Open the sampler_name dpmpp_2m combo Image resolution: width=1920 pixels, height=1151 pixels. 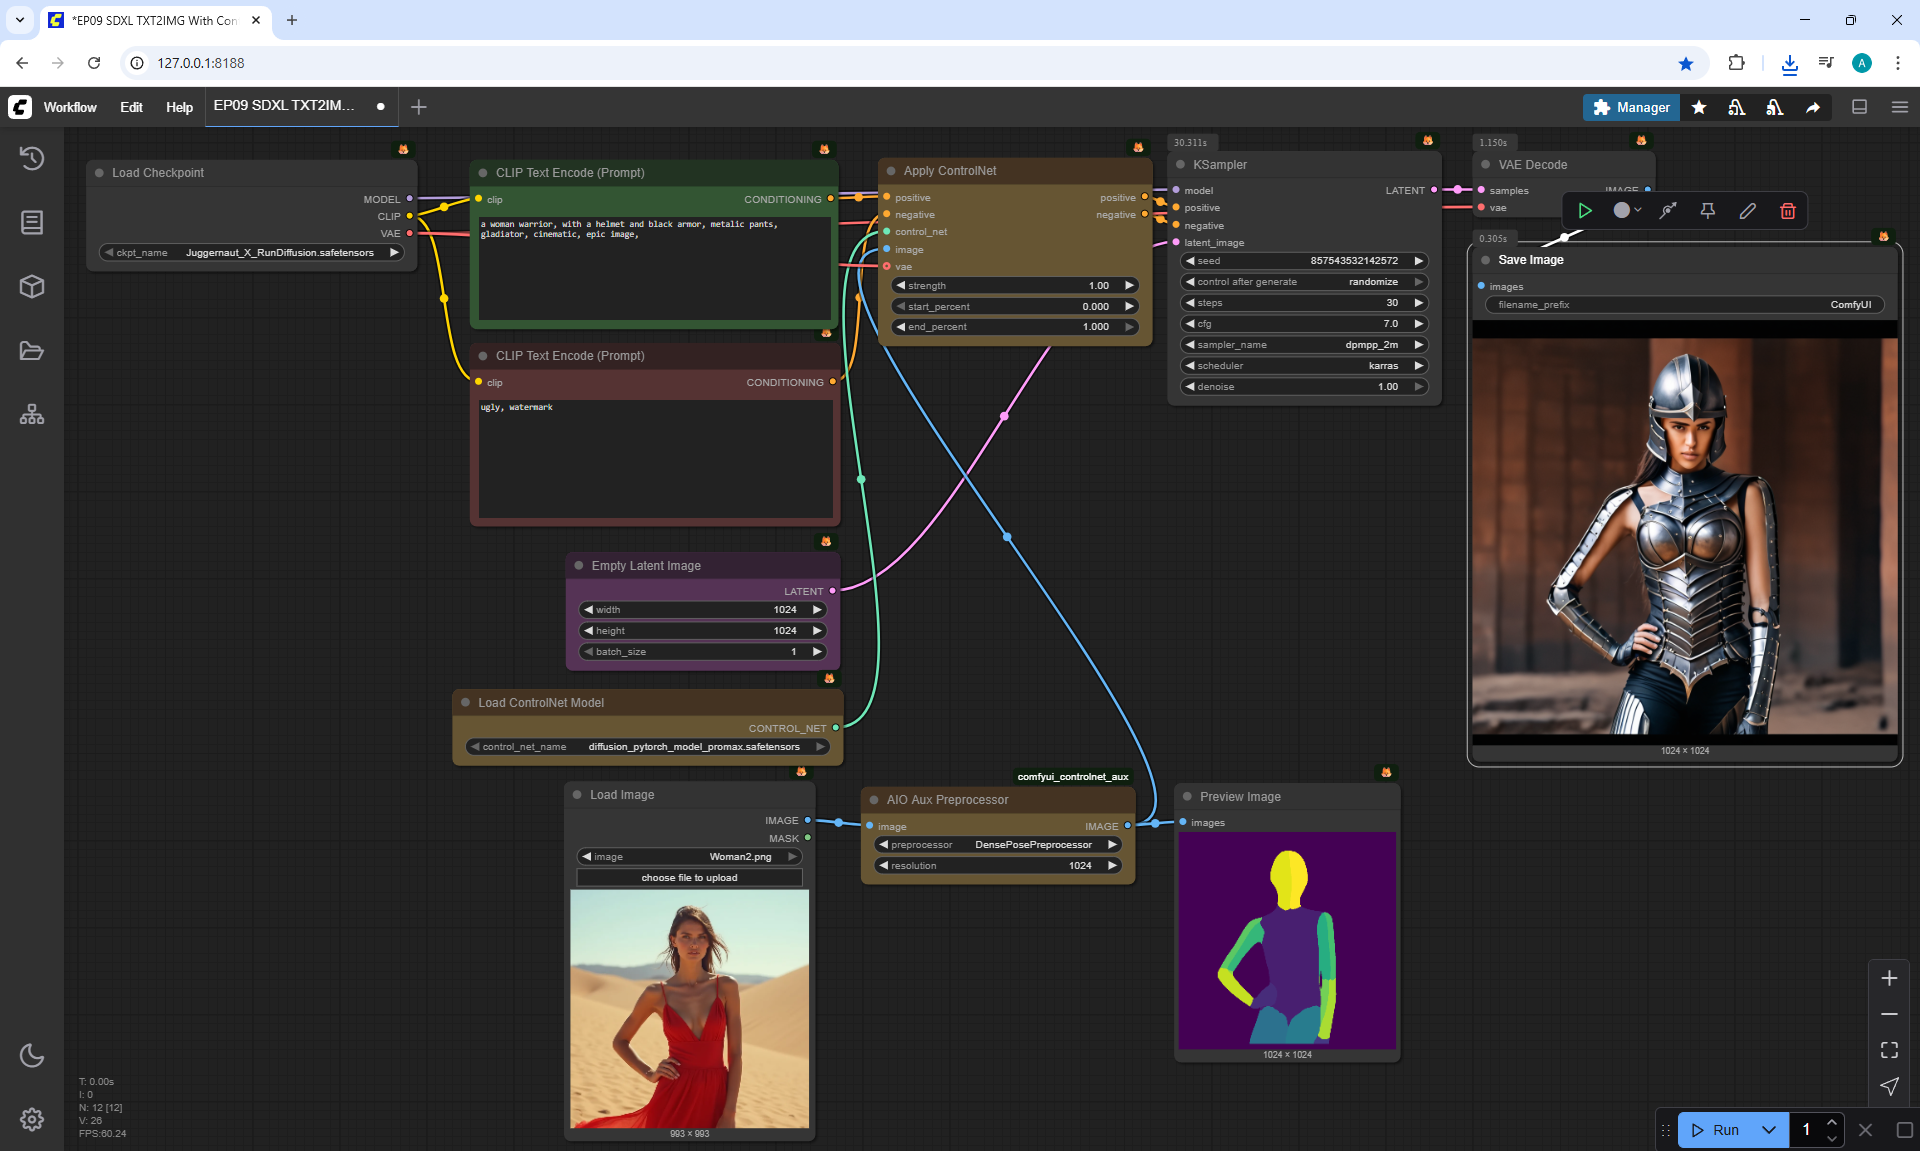coord(1304,345)
